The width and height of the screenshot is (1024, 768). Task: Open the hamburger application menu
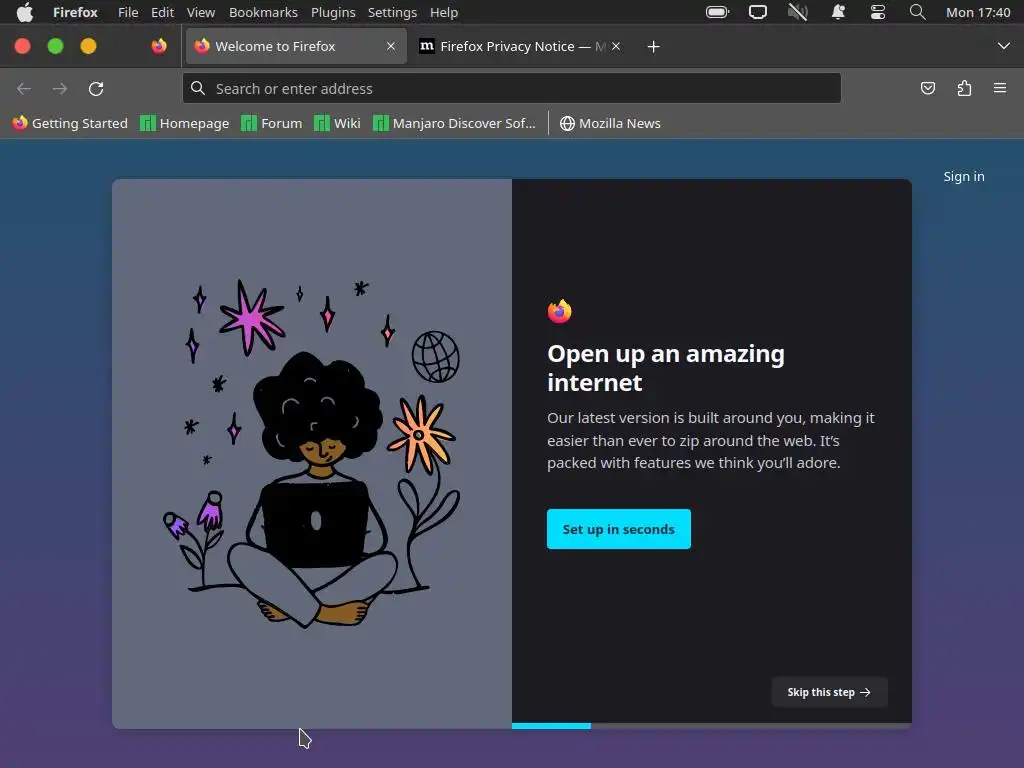1000,88
